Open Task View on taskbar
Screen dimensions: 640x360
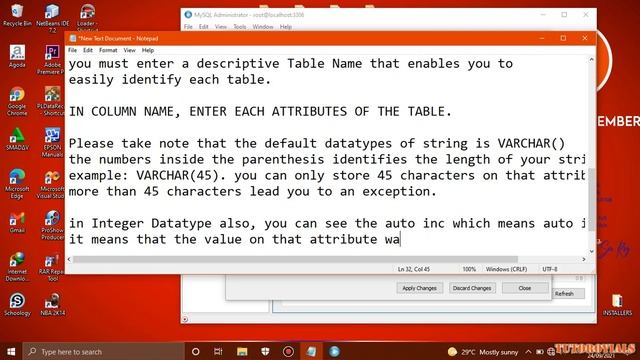pos(218,351)
